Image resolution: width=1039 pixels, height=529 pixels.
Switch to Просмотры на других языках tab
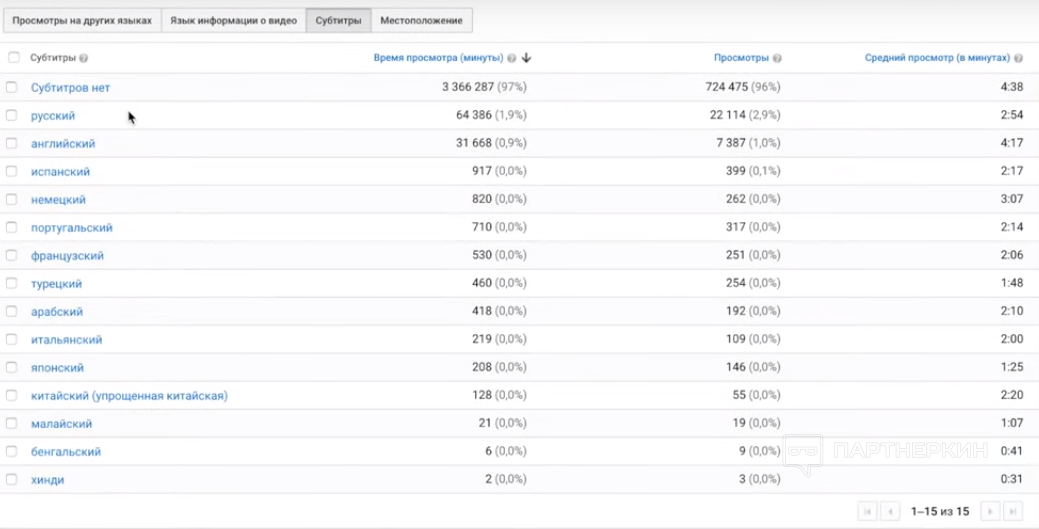tap(82, 20)
